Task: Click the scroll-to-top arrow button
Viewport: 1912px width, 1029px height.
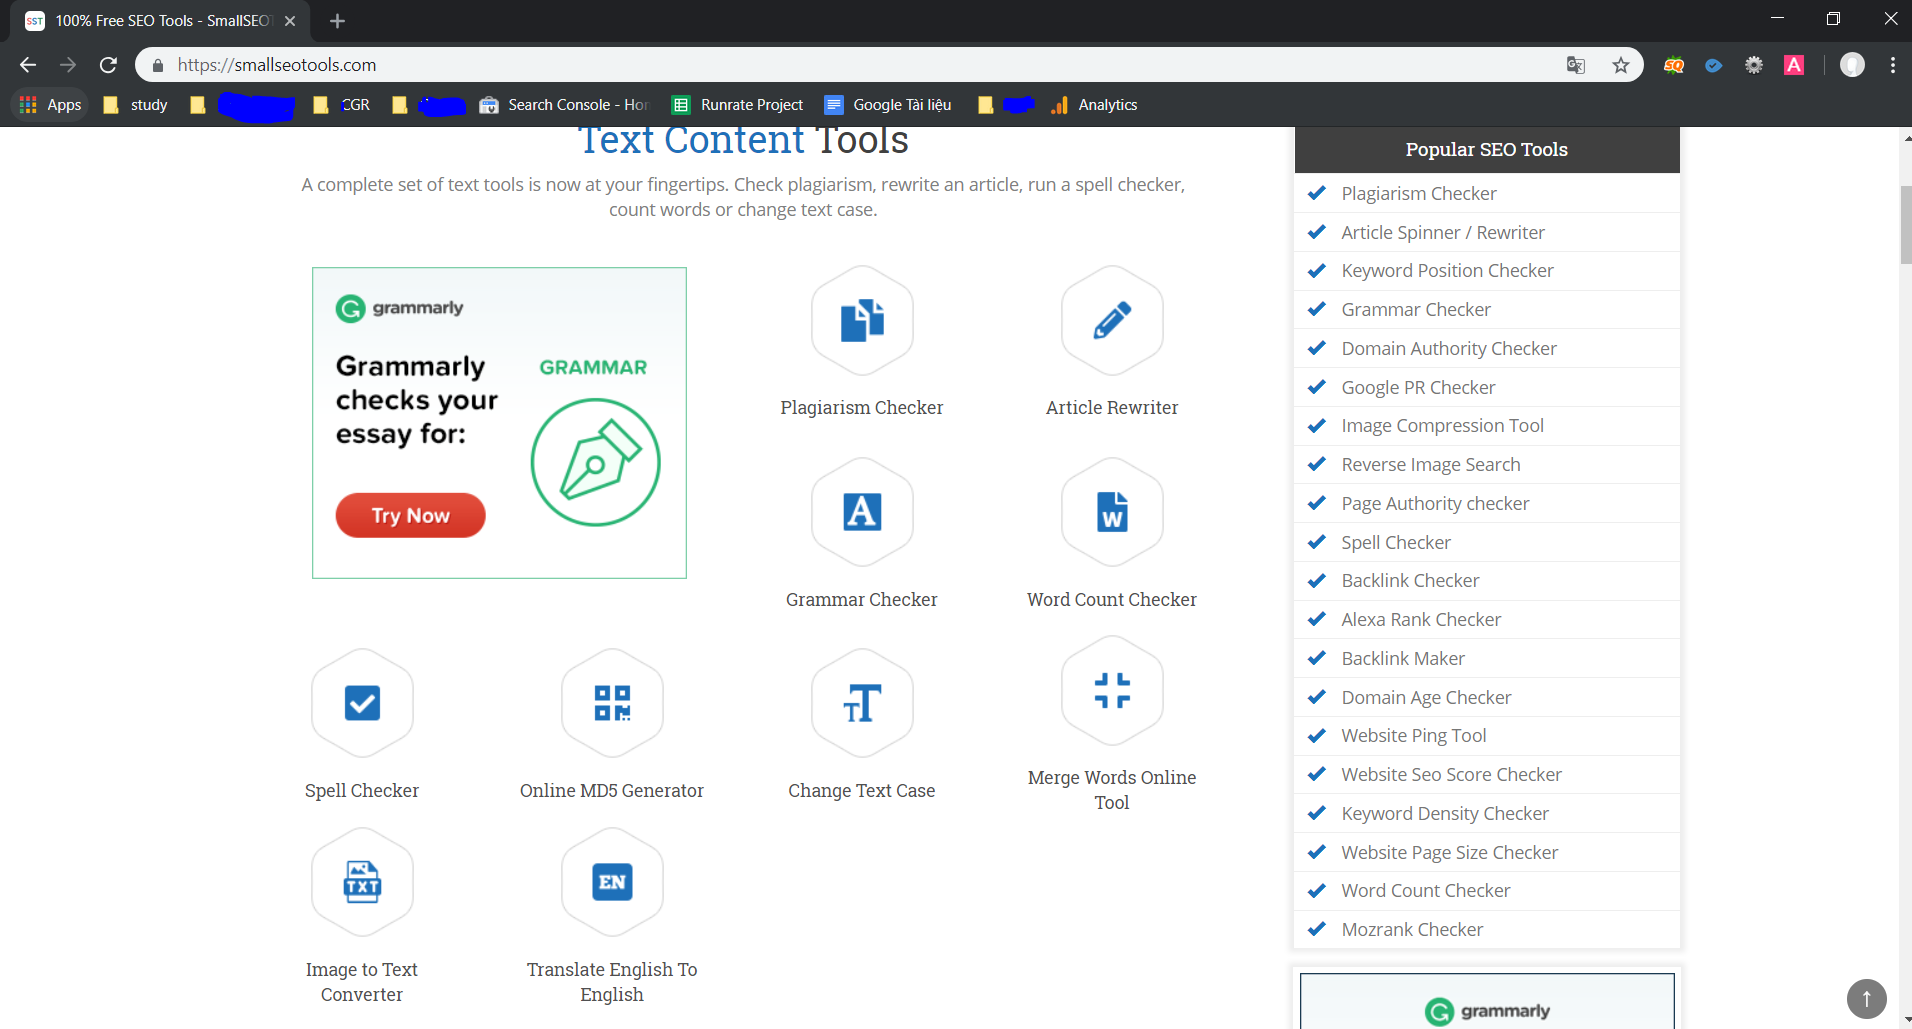Action: [x=1866, y=998]
